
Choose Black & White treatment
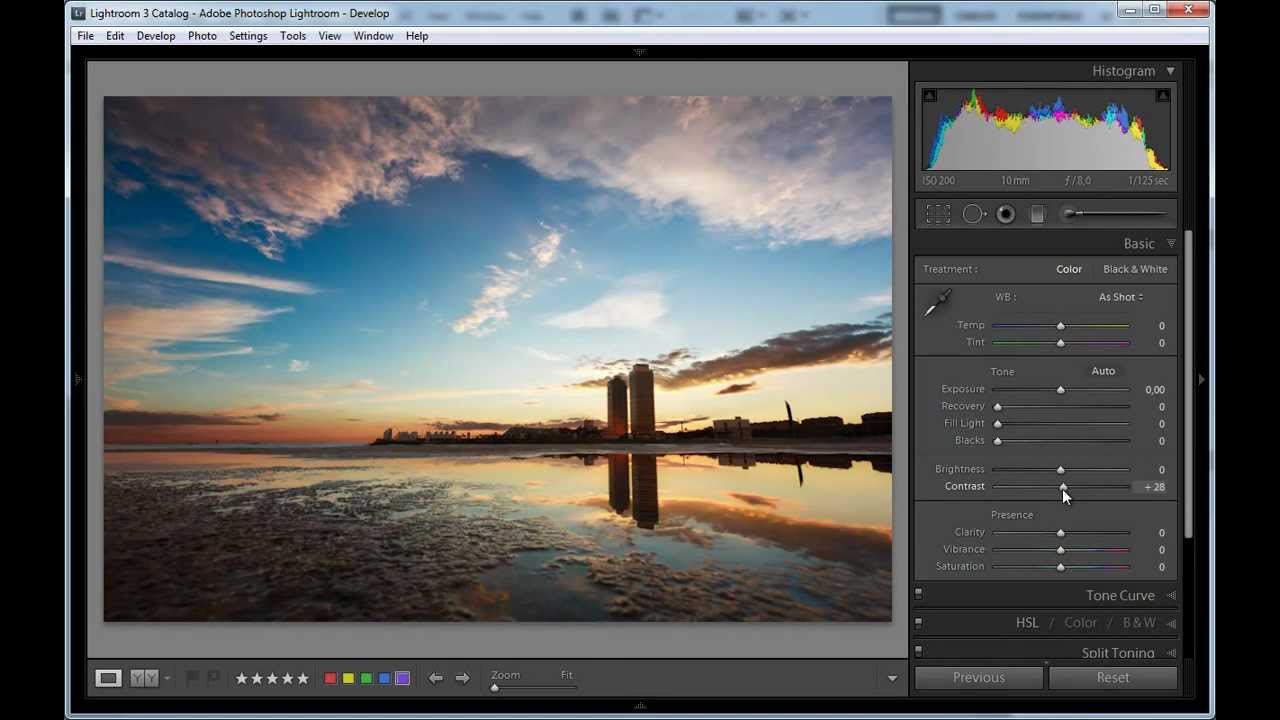1135,269
